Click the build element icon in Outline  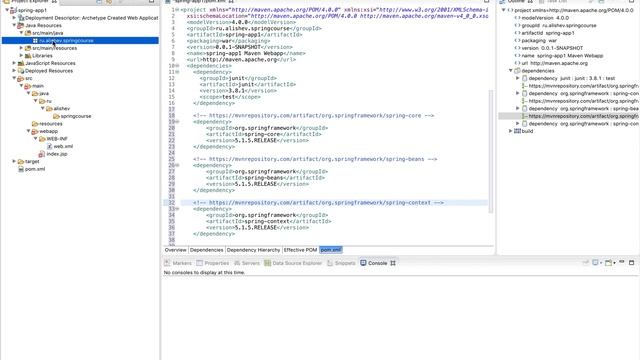518,131
